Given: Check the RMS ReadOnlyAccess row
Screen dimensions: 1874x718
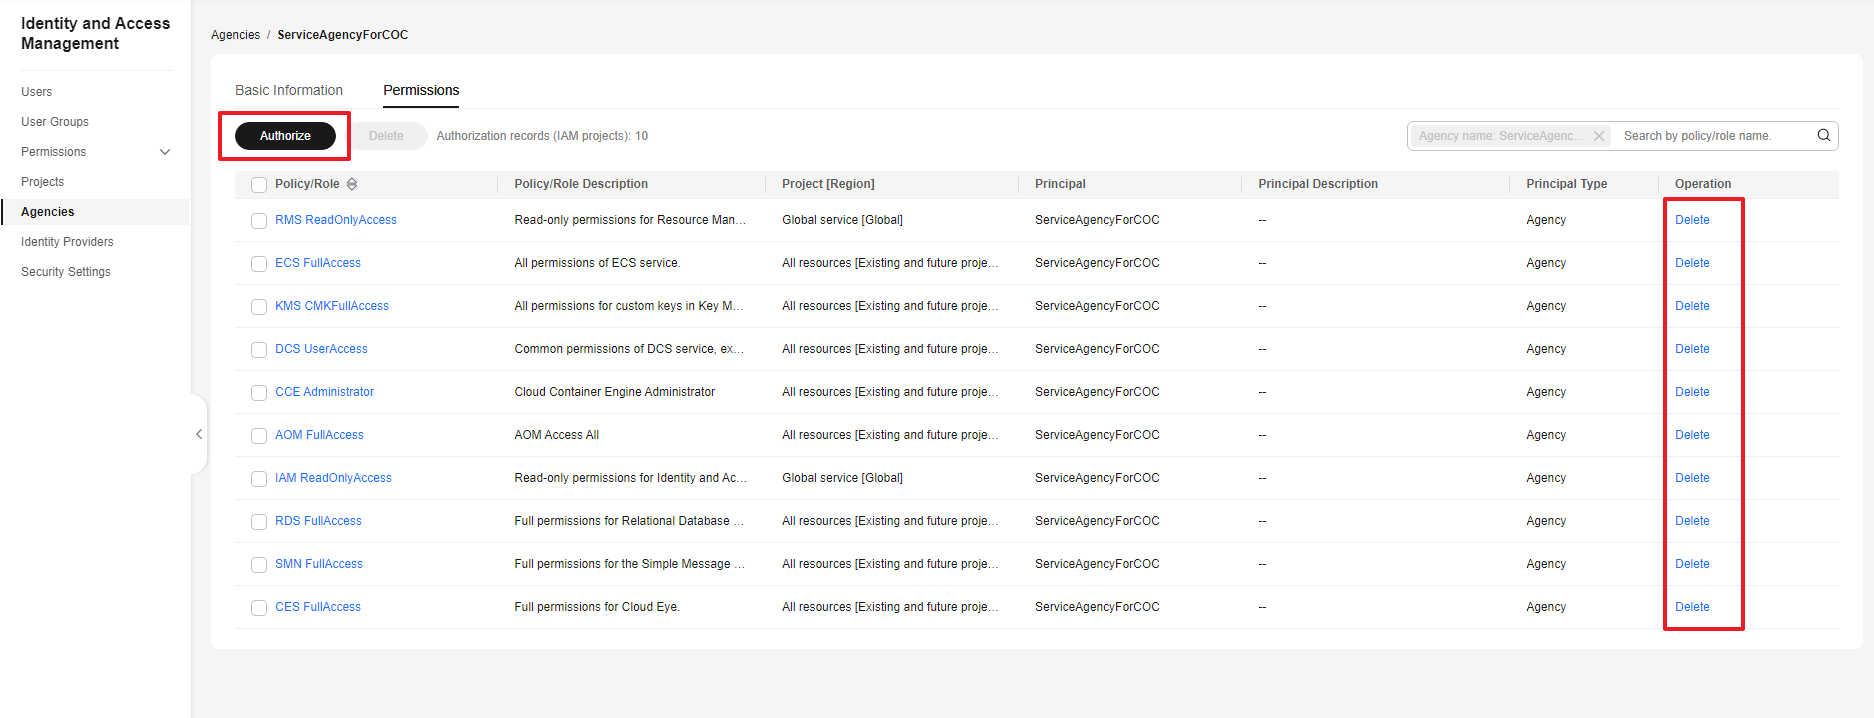Looking at the screenshot, I should tap(259, 221).
